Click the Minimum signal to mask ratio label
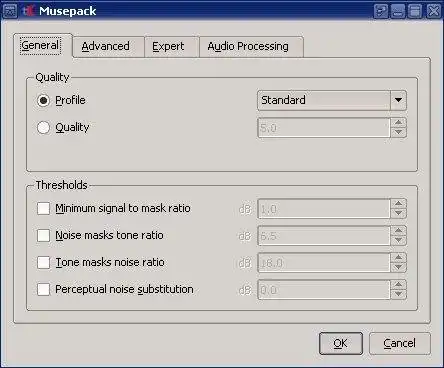This screenshot has height=368, width=444. tap(123, 209)
